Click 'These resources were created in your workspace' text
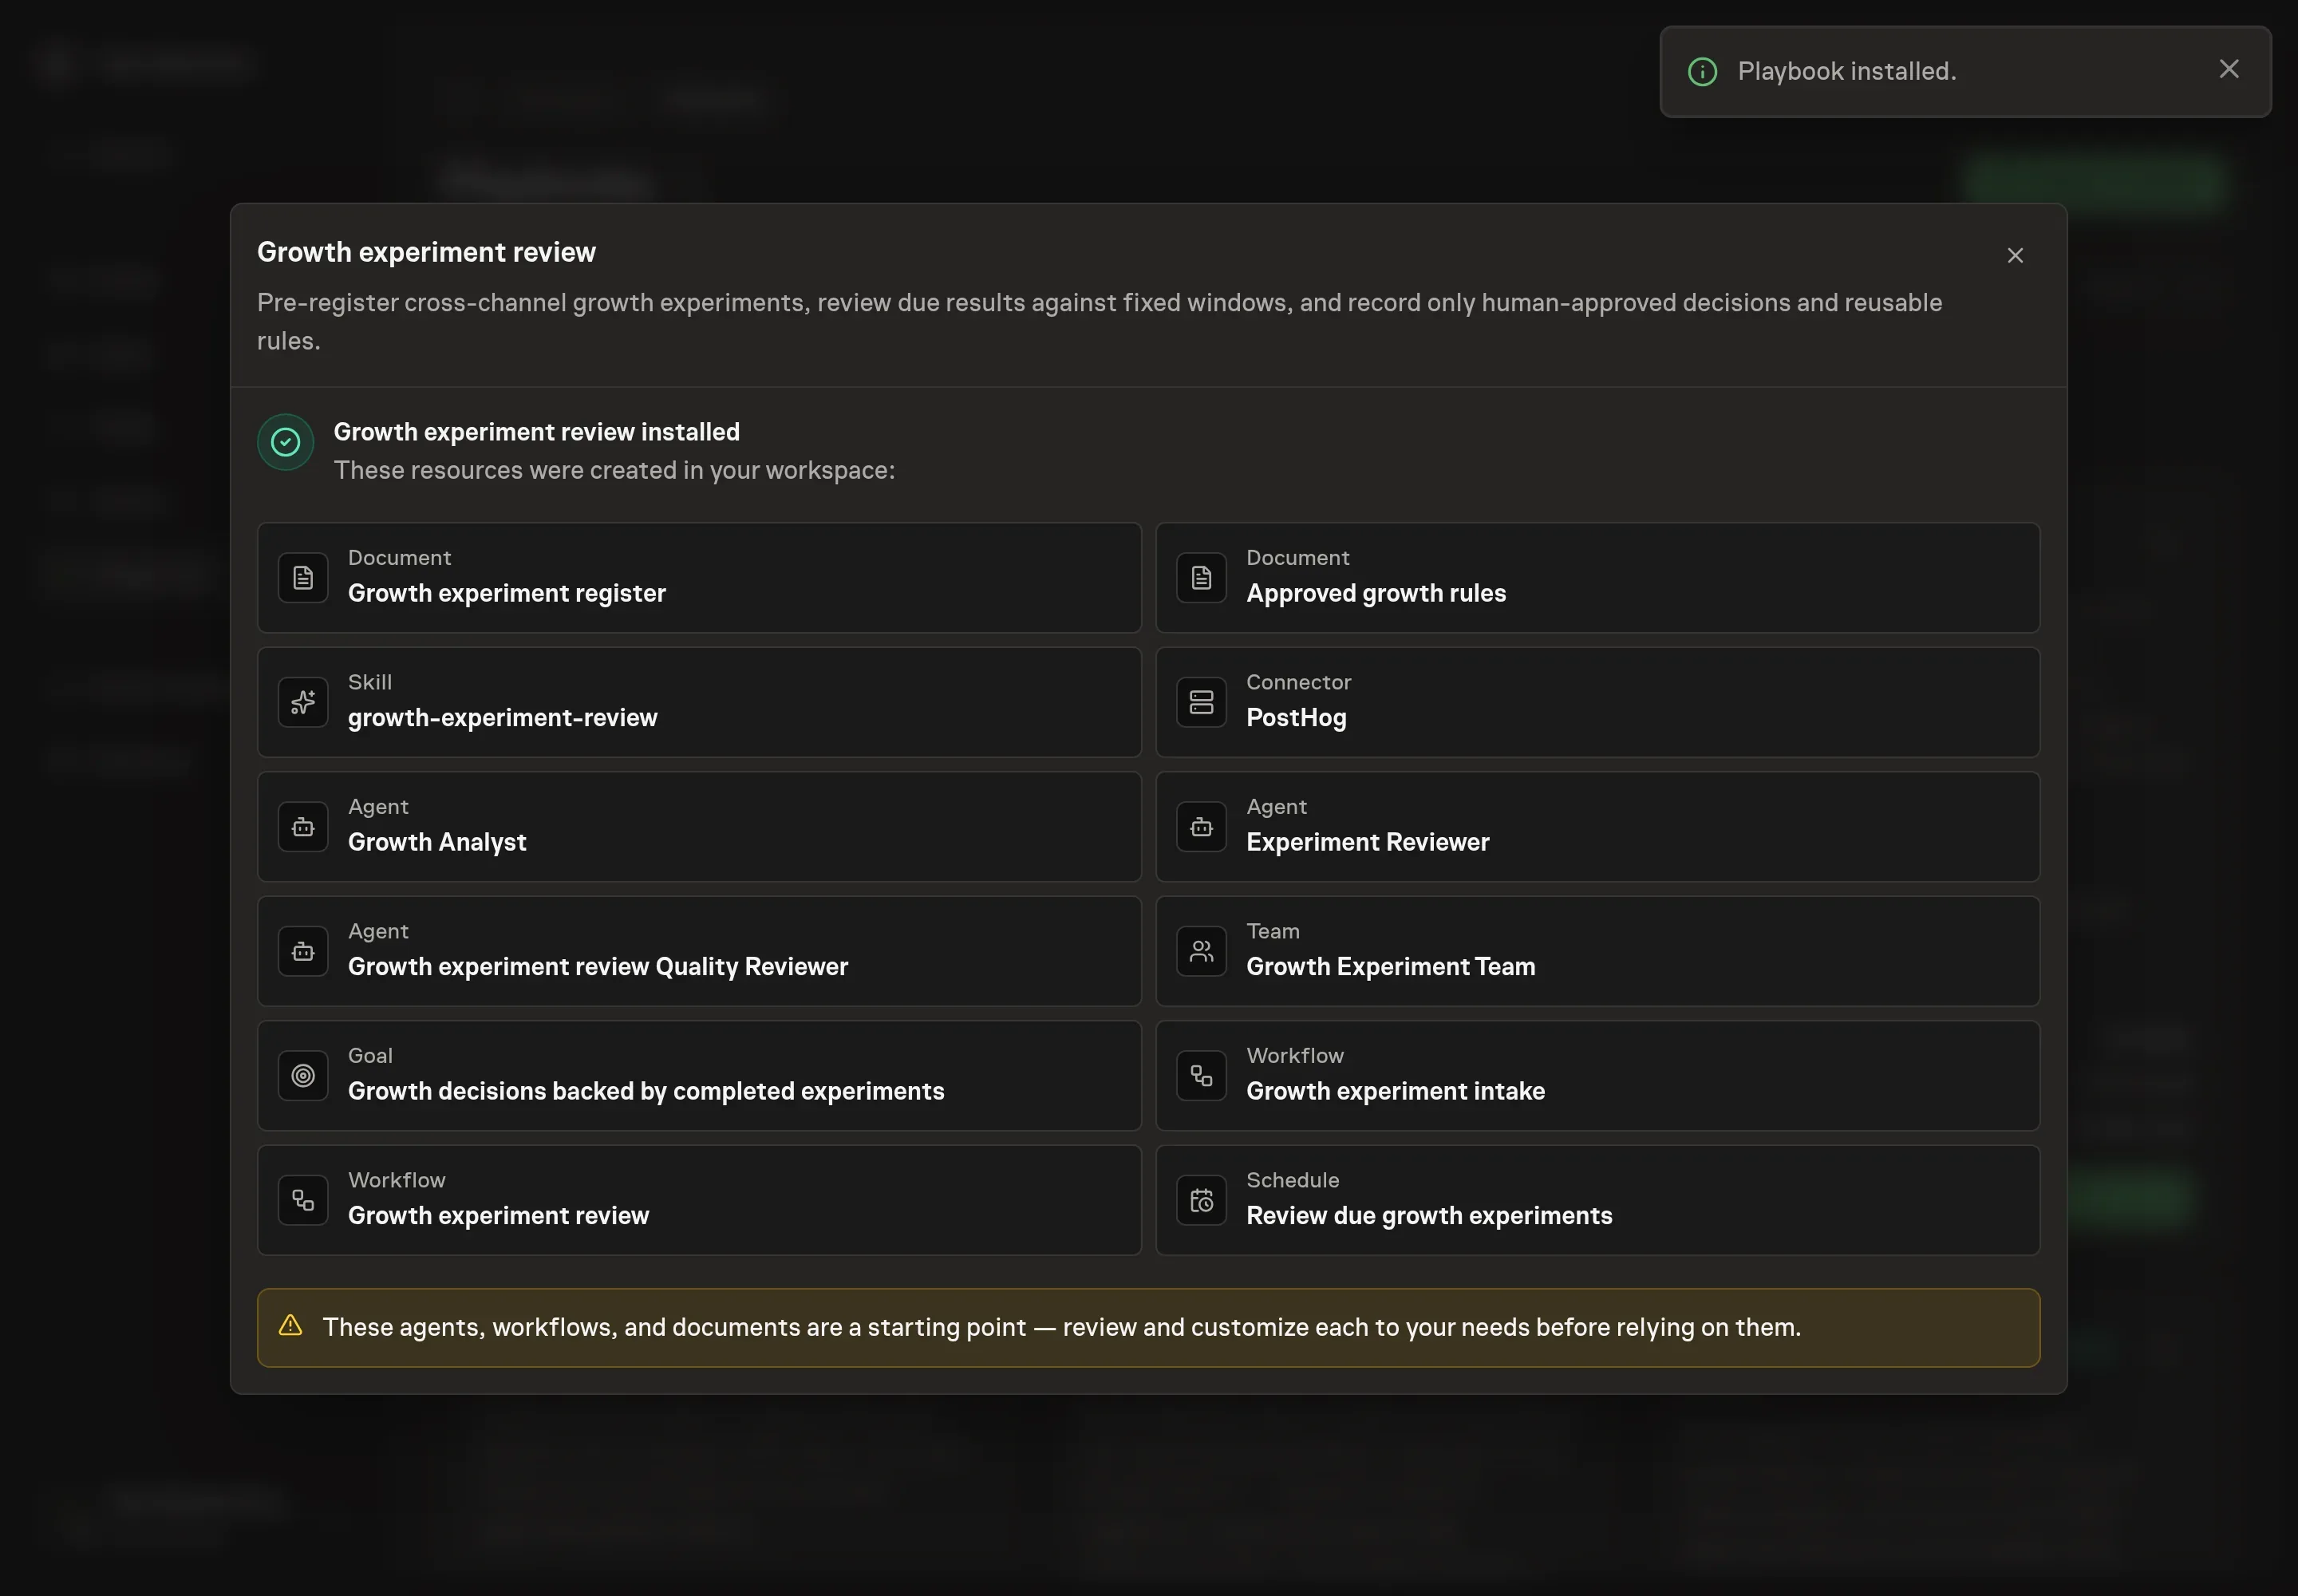 pyautogui.click(x=614, y=471)
